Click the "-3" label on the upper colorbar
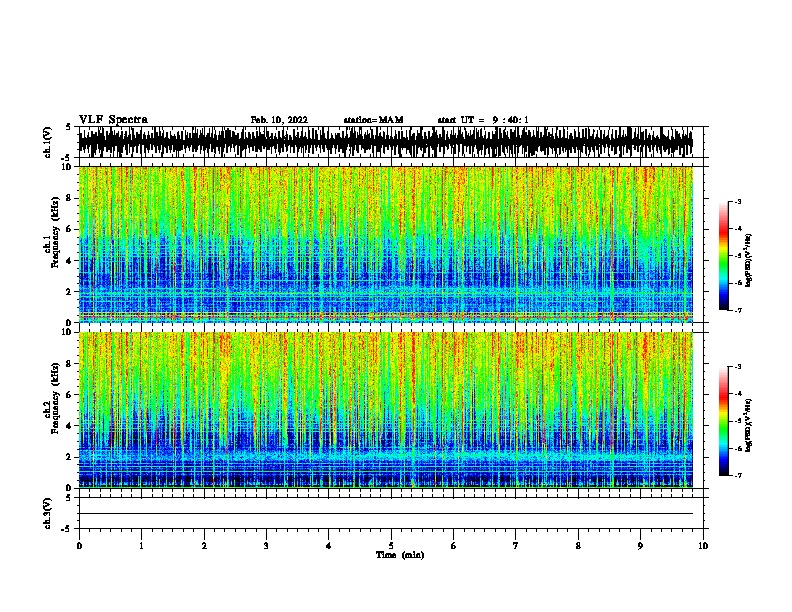The height and width of the screenshot is (612, 792). [x=737, y=201]
